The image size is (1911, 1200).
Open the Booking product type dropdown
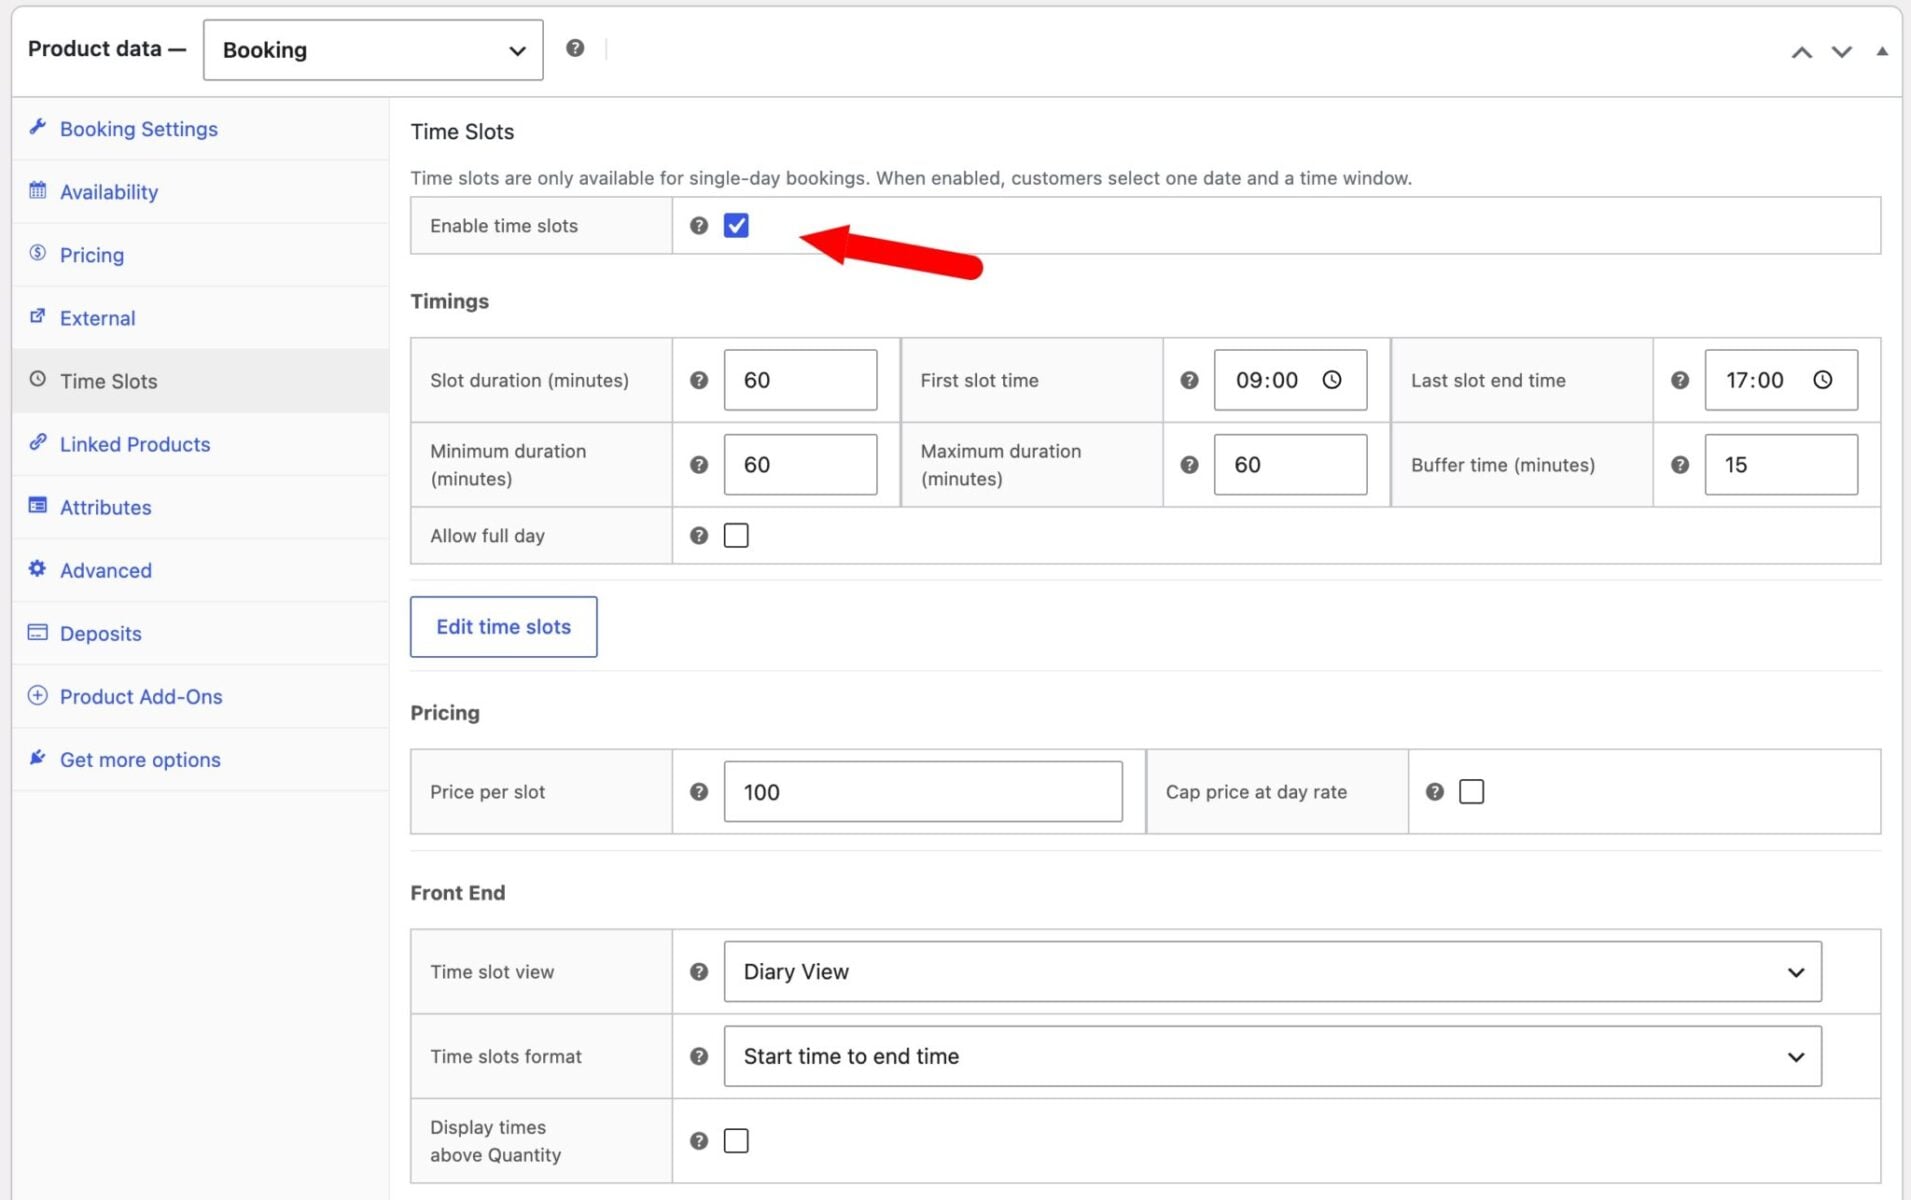pyautogui.click(x=373, y=50)
